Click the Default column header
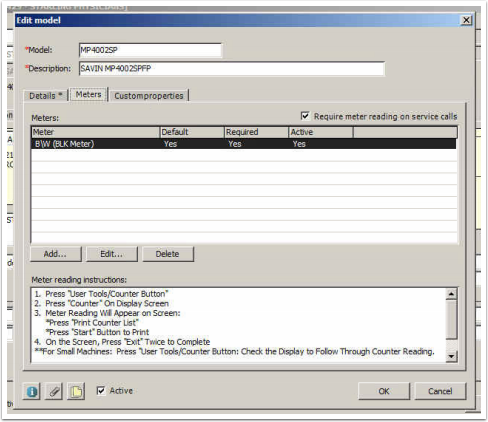Viewport: 488px width, 422px height. (192, 132)
